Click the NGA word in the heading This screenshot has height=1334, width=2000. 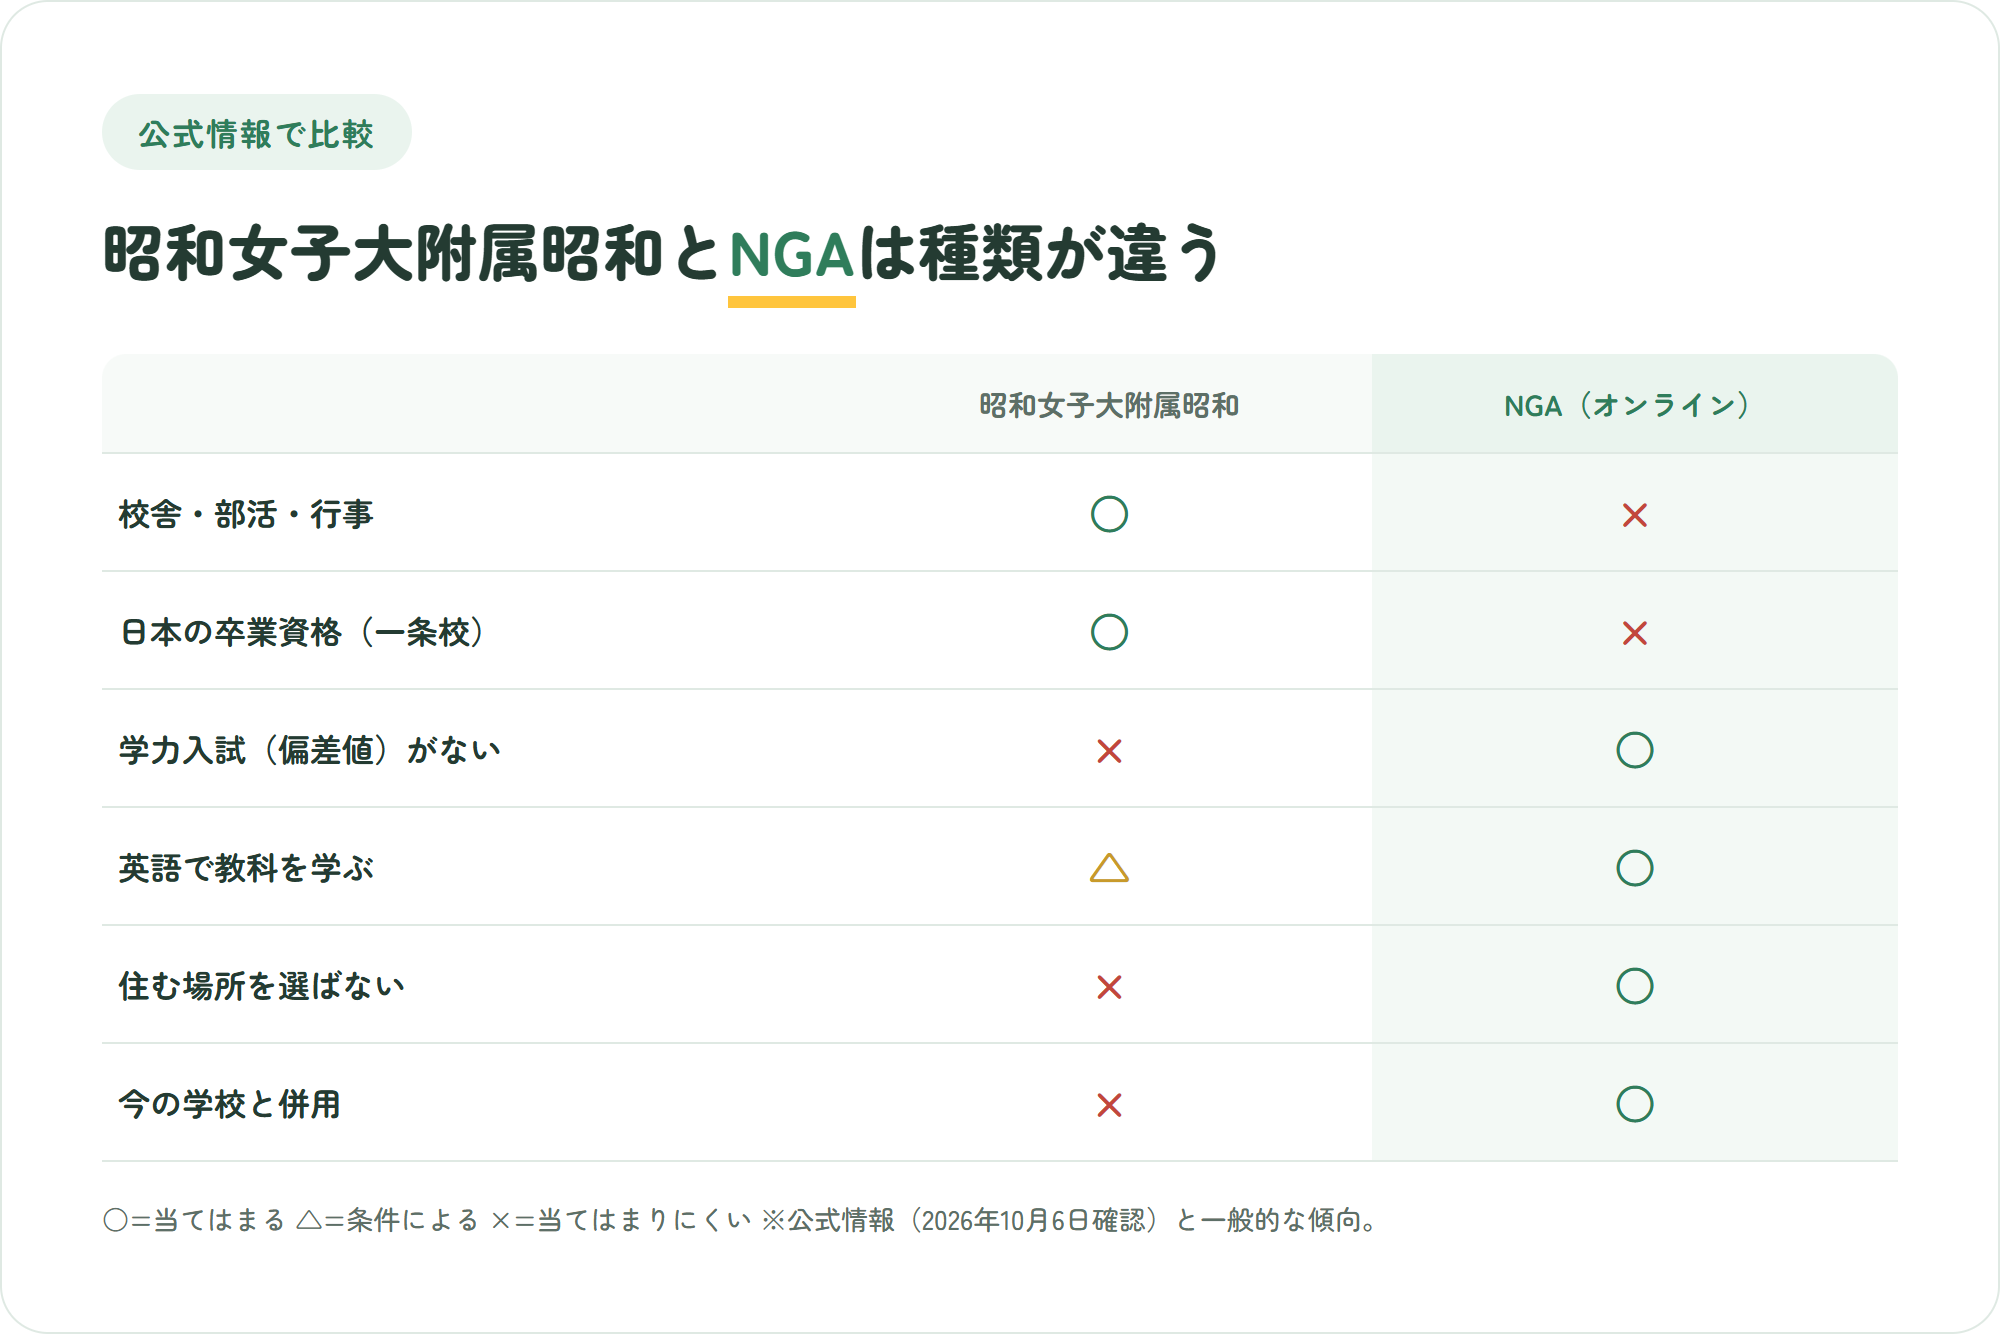791,254
